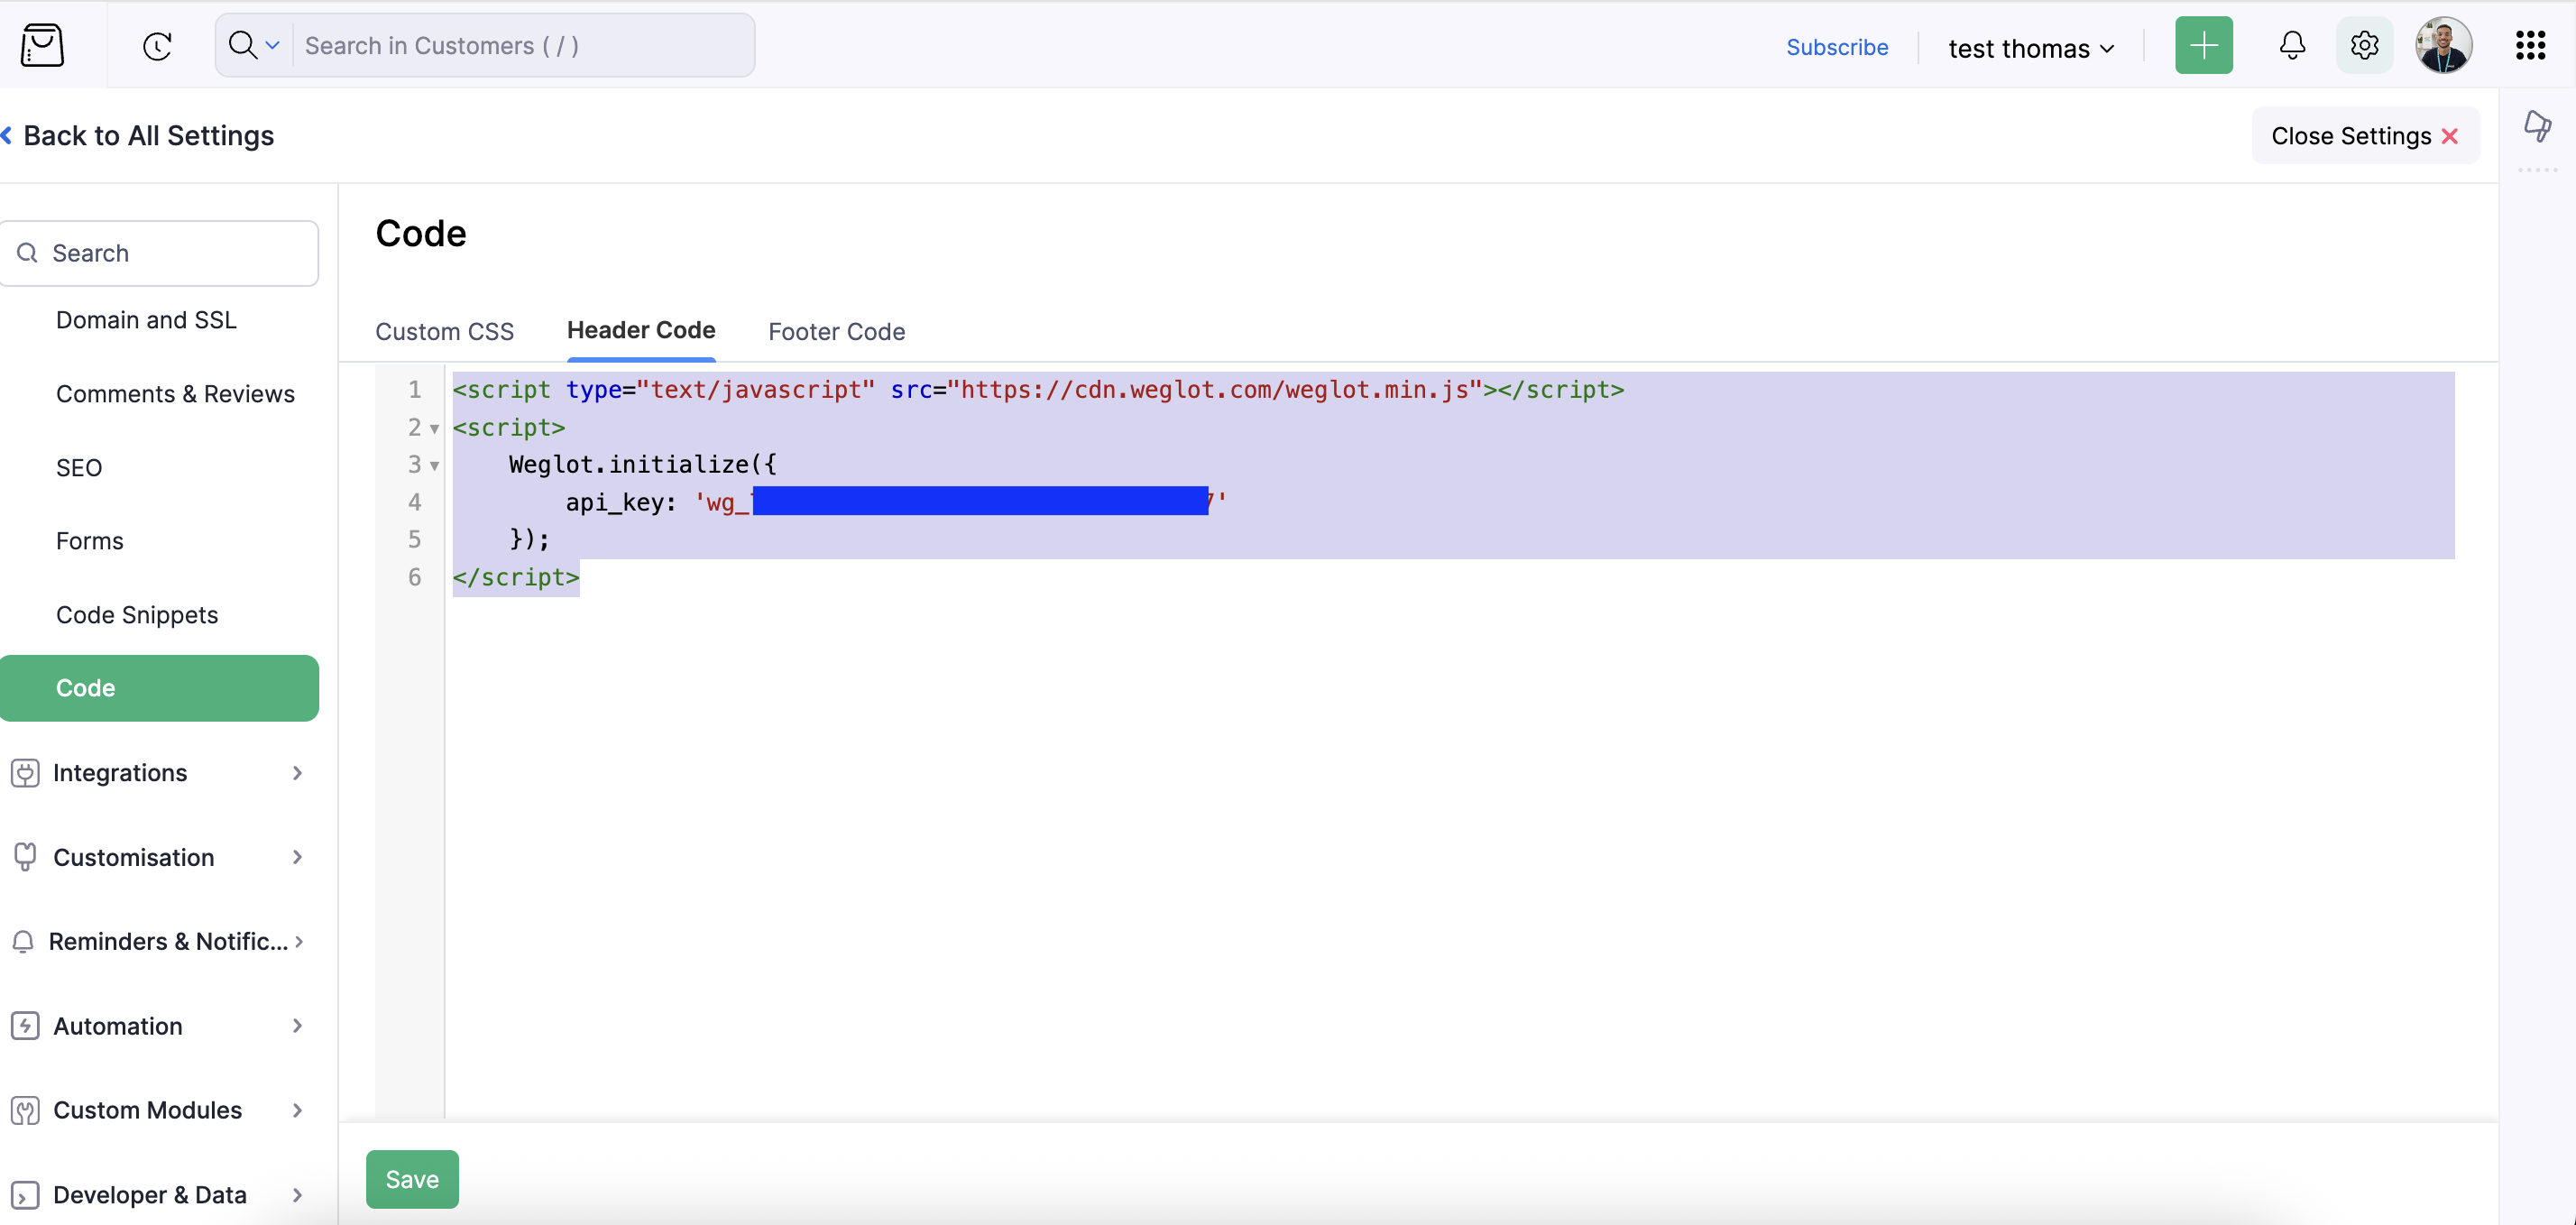Screen dimensions: 2576x1225
Task: Click Close Settings button
Action: (2364, 136)
